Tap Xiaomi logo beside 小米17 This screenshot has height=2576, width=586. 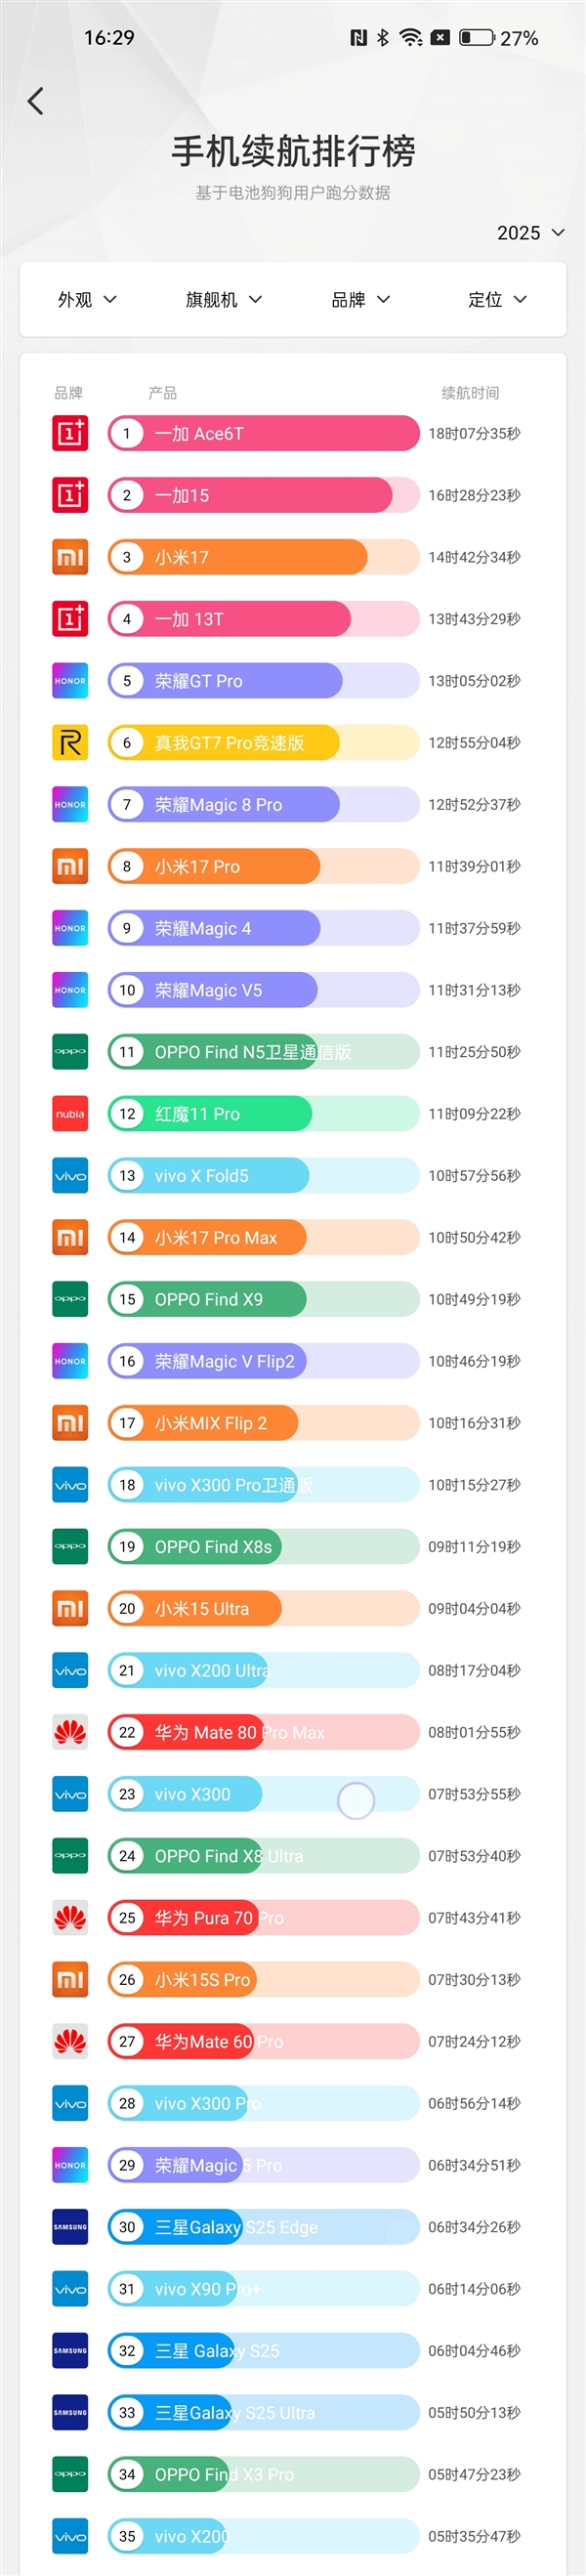70,557
